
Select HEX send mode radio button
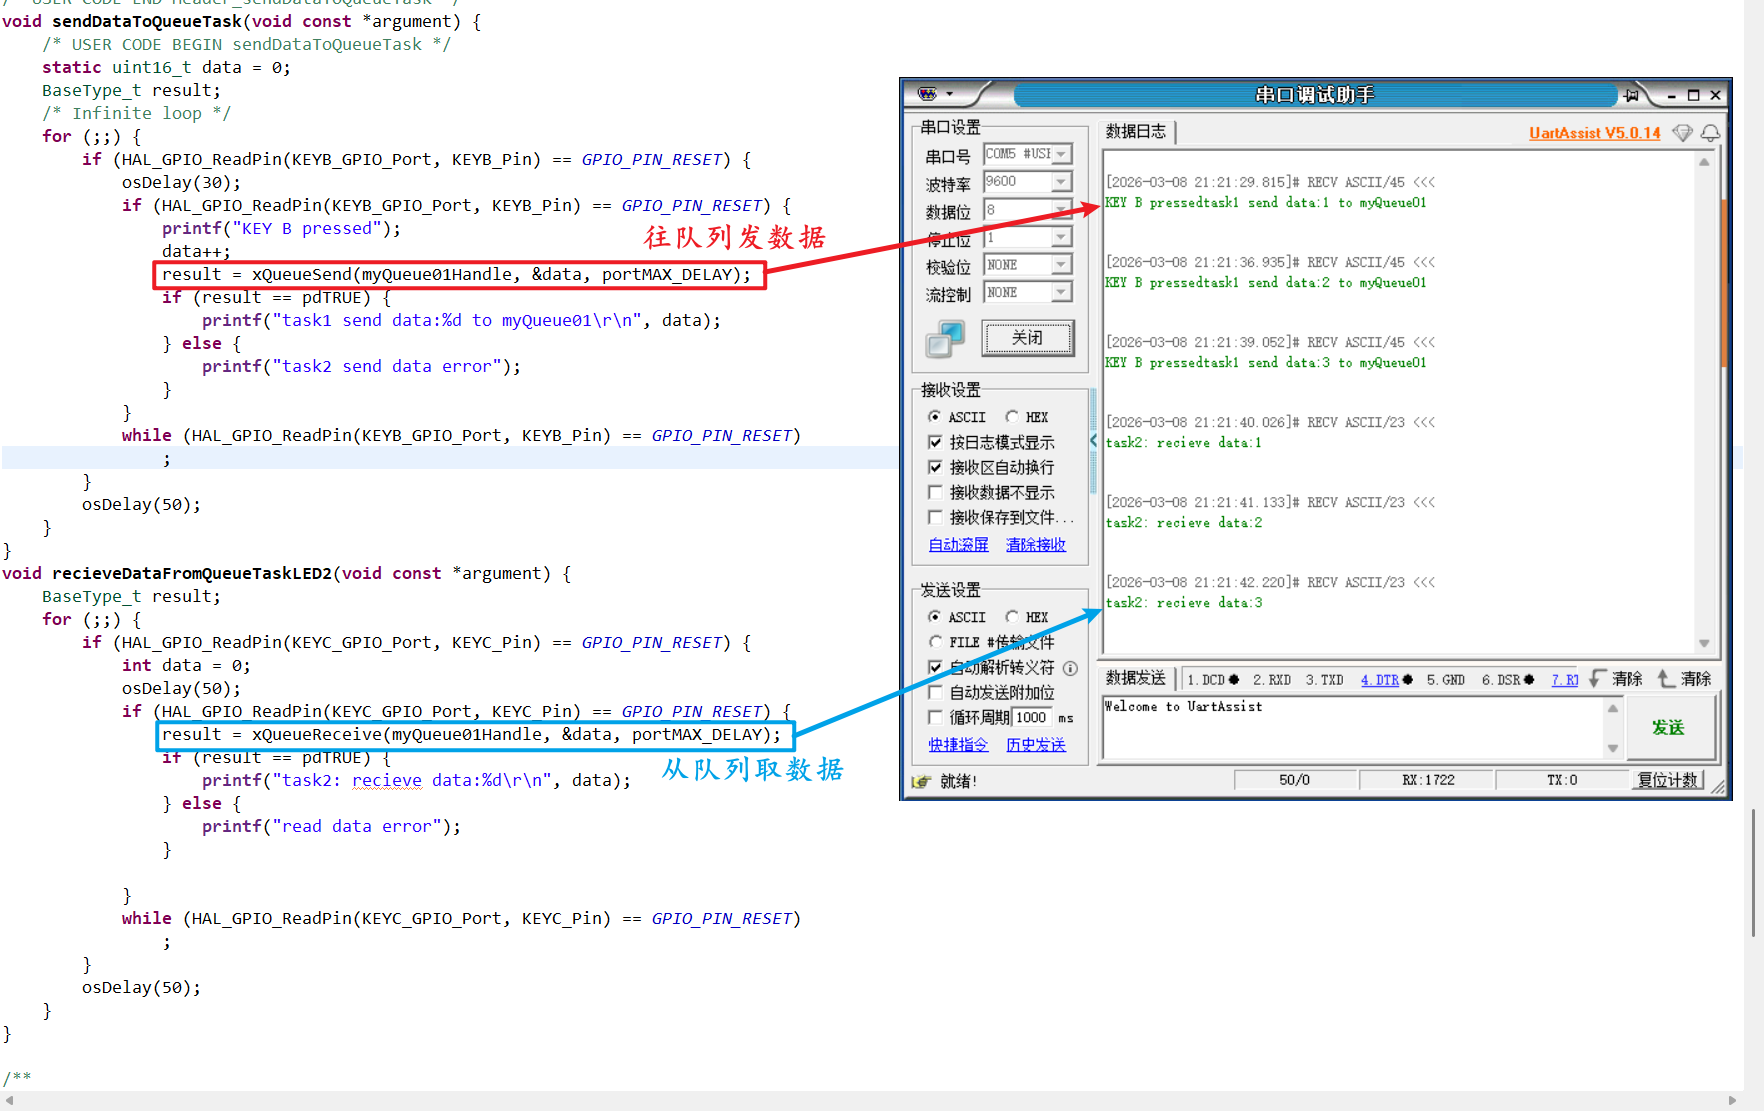coord(1012,617)
